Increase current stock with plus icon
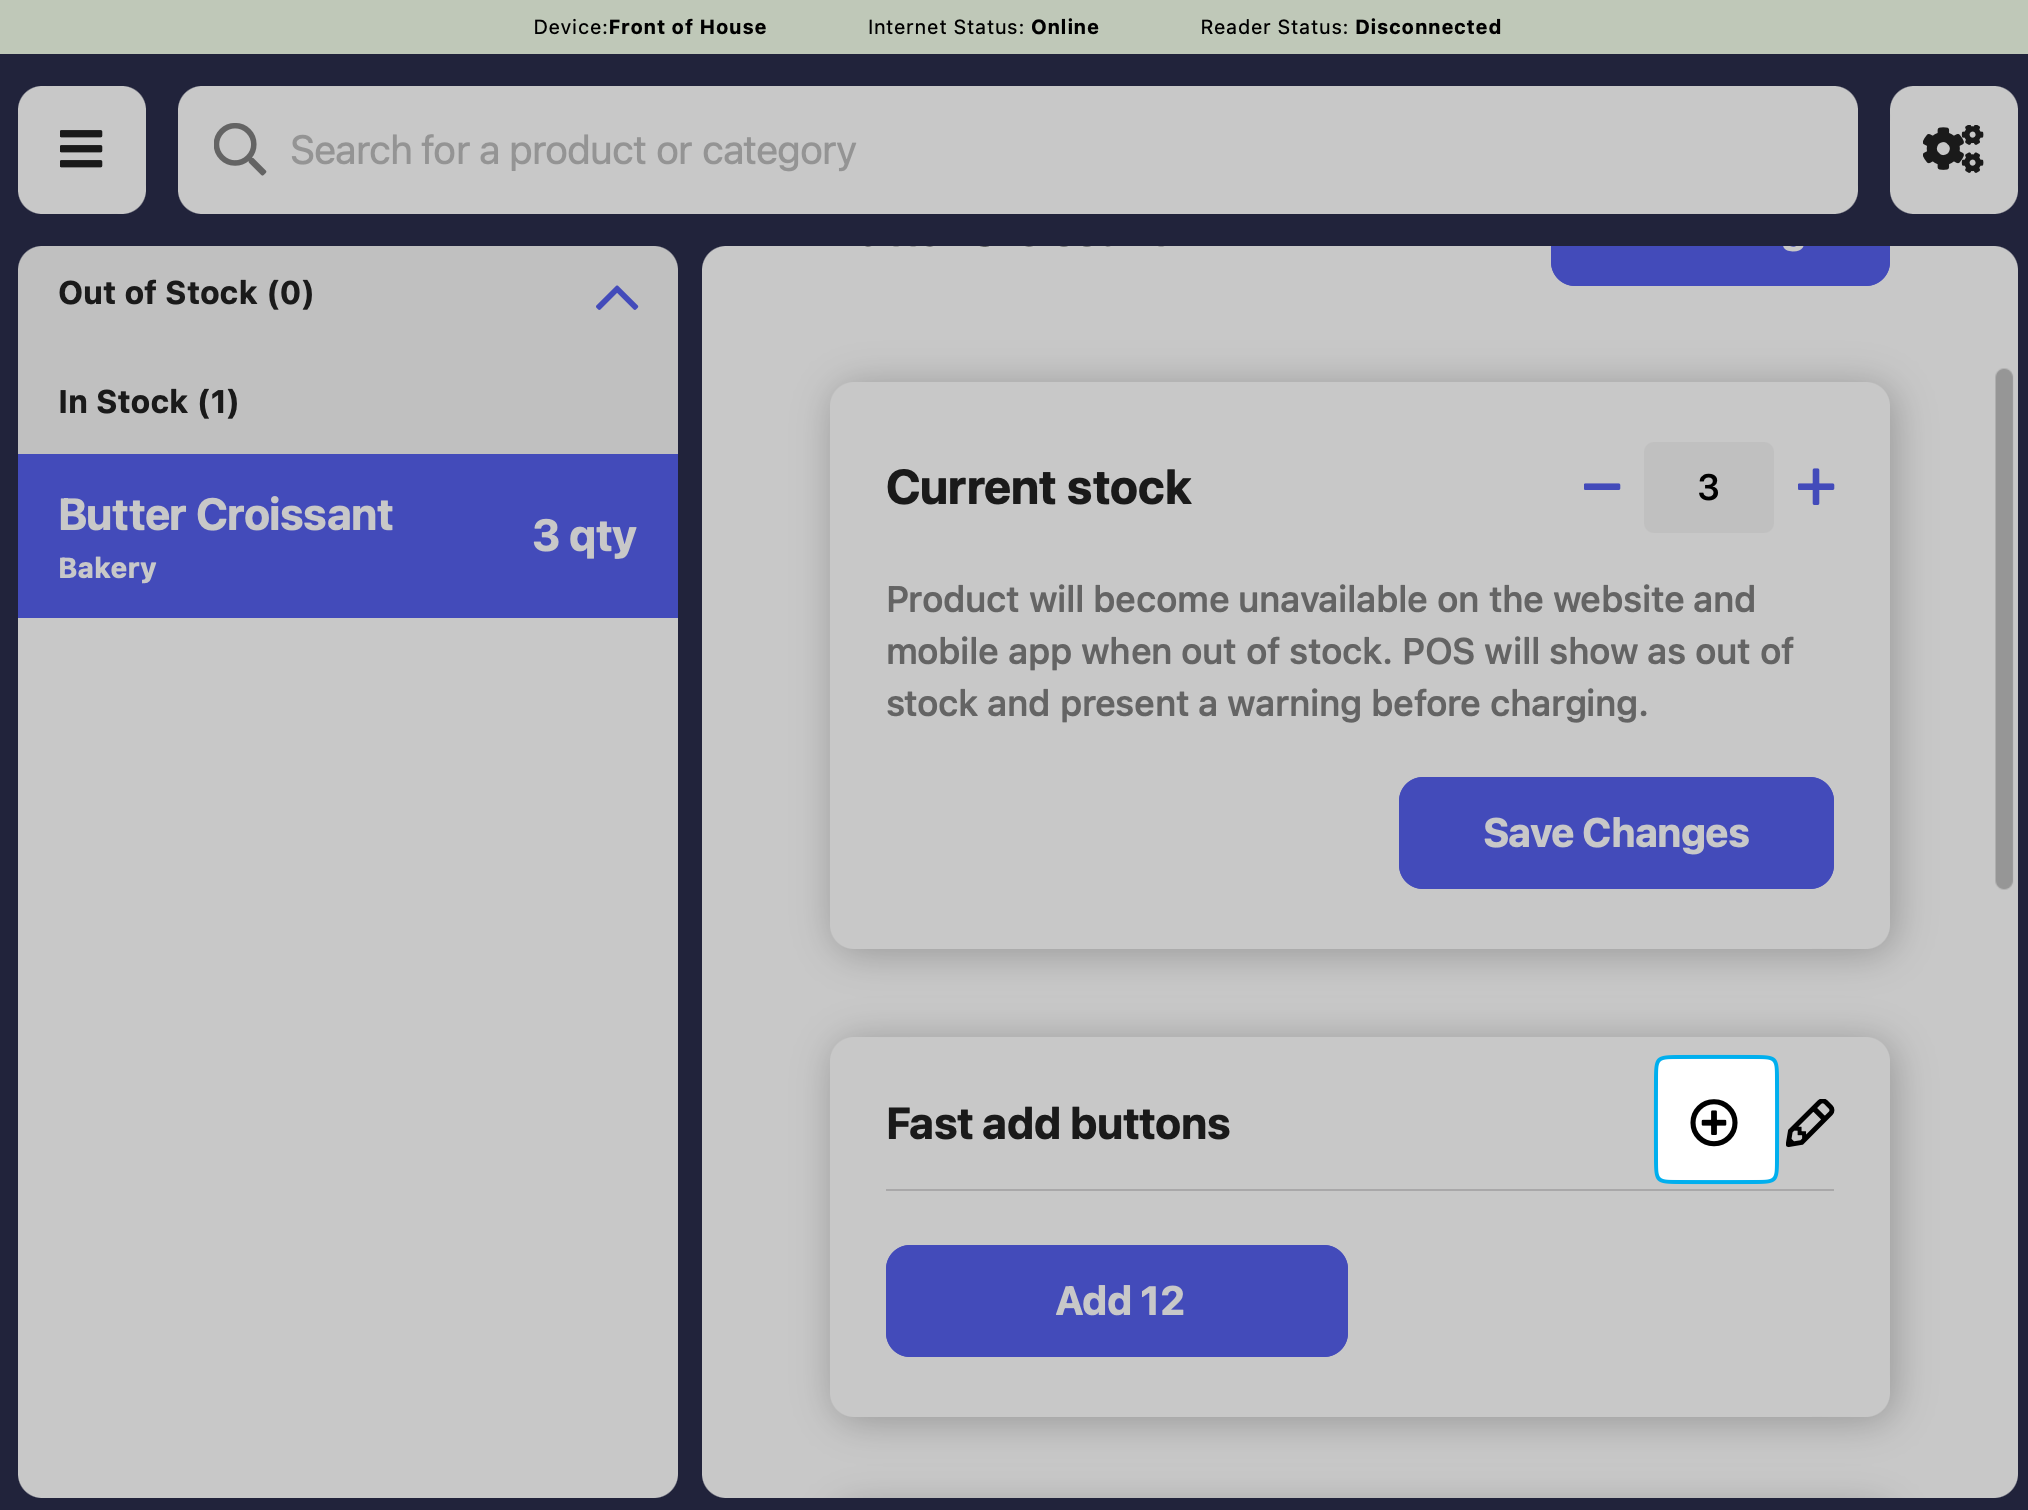 [1815, 487]
